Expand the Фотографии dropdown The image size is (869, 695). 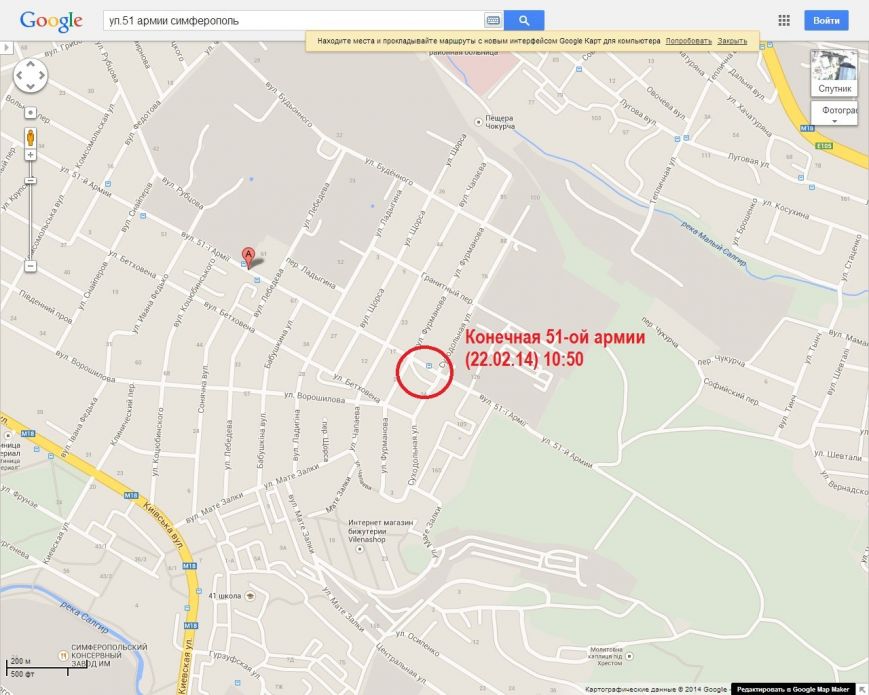(x=834, y=113)
